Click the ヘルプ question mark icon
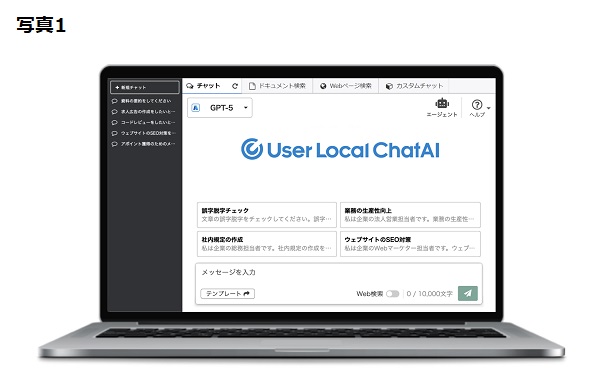Image resolution: width=600 pixels, height=382 pixels. click(x=477, y=104)
